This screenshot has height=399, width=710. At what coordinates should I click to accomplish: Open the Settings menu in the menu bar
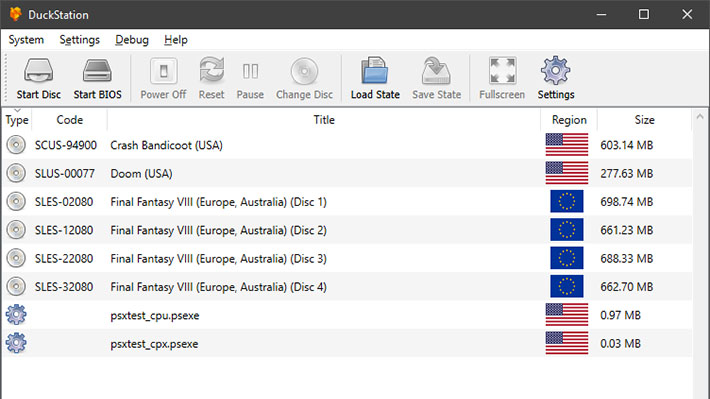tap(80, 40)
